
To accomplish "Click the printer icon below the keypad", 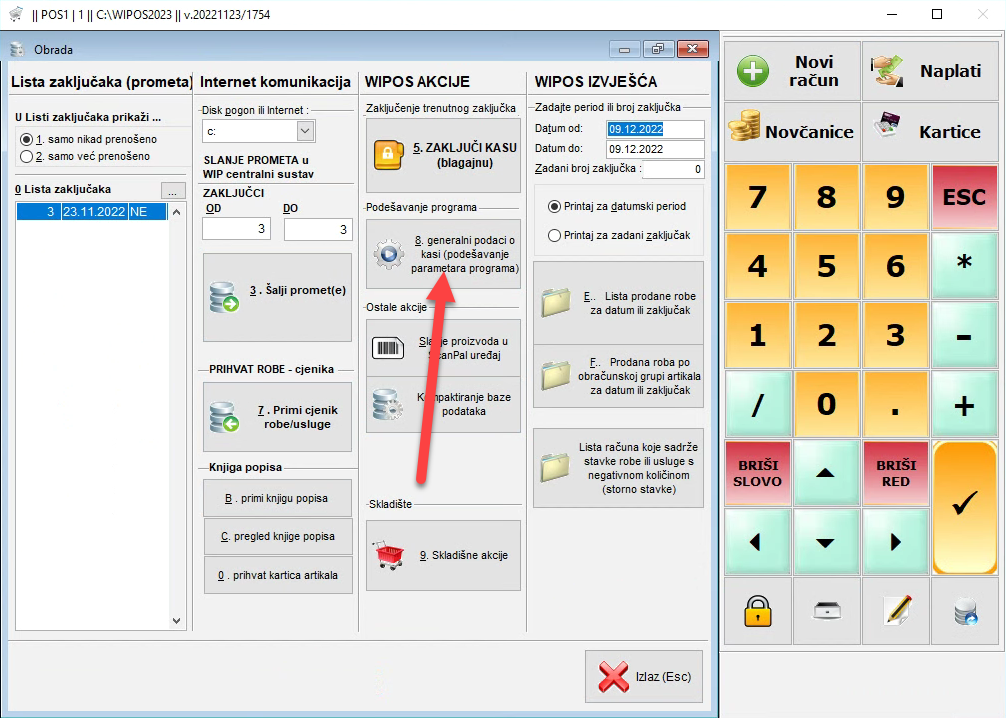I will pyautogui.click(x=826, y=611).
